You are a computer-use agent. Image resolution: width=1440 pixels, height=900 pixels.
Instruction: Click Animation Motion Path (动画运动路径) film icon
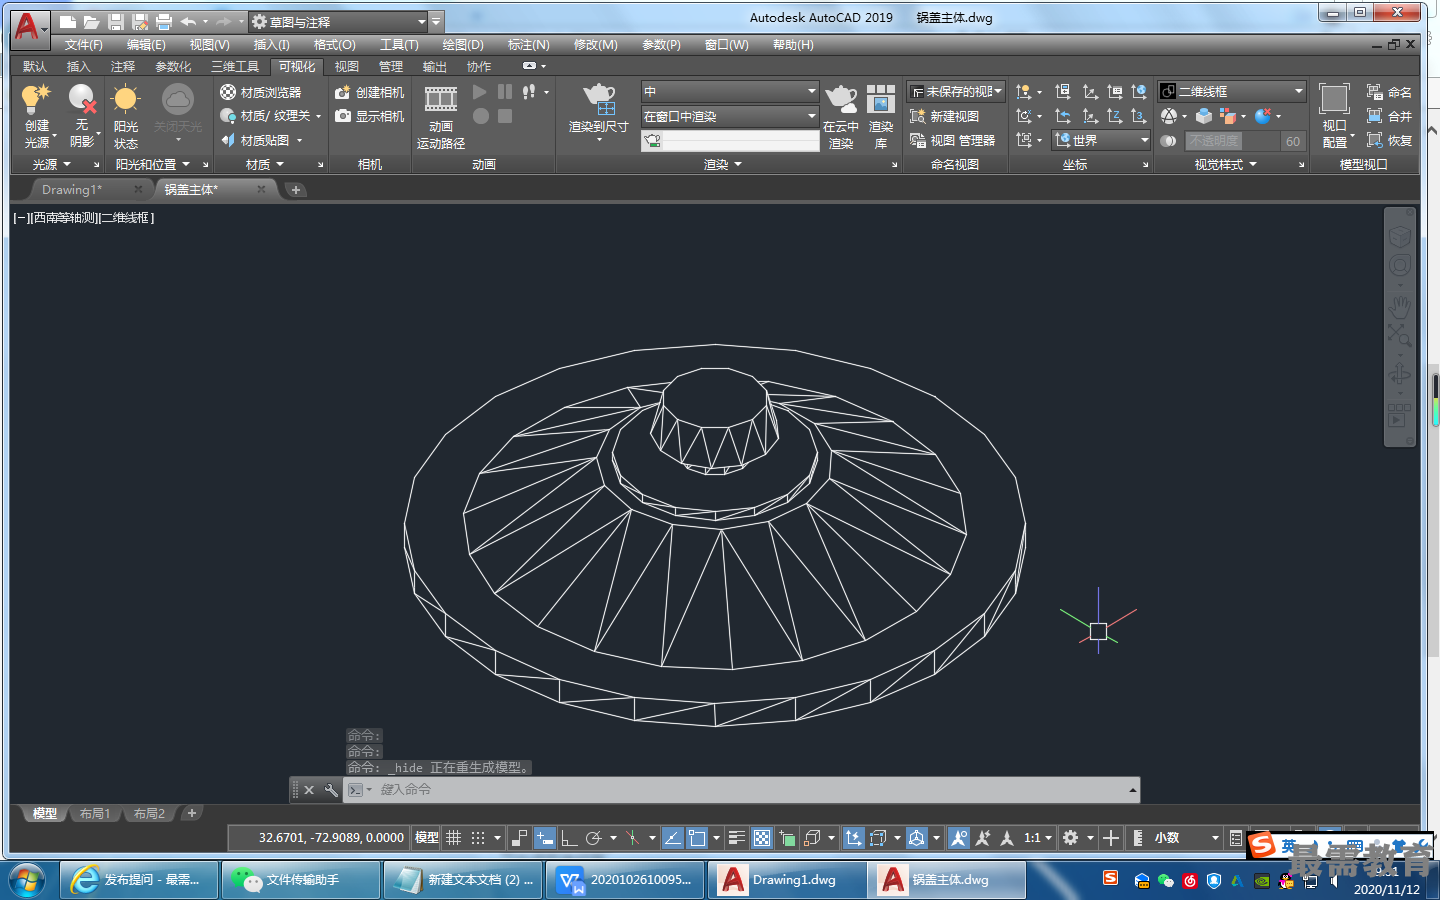(441, 99)
